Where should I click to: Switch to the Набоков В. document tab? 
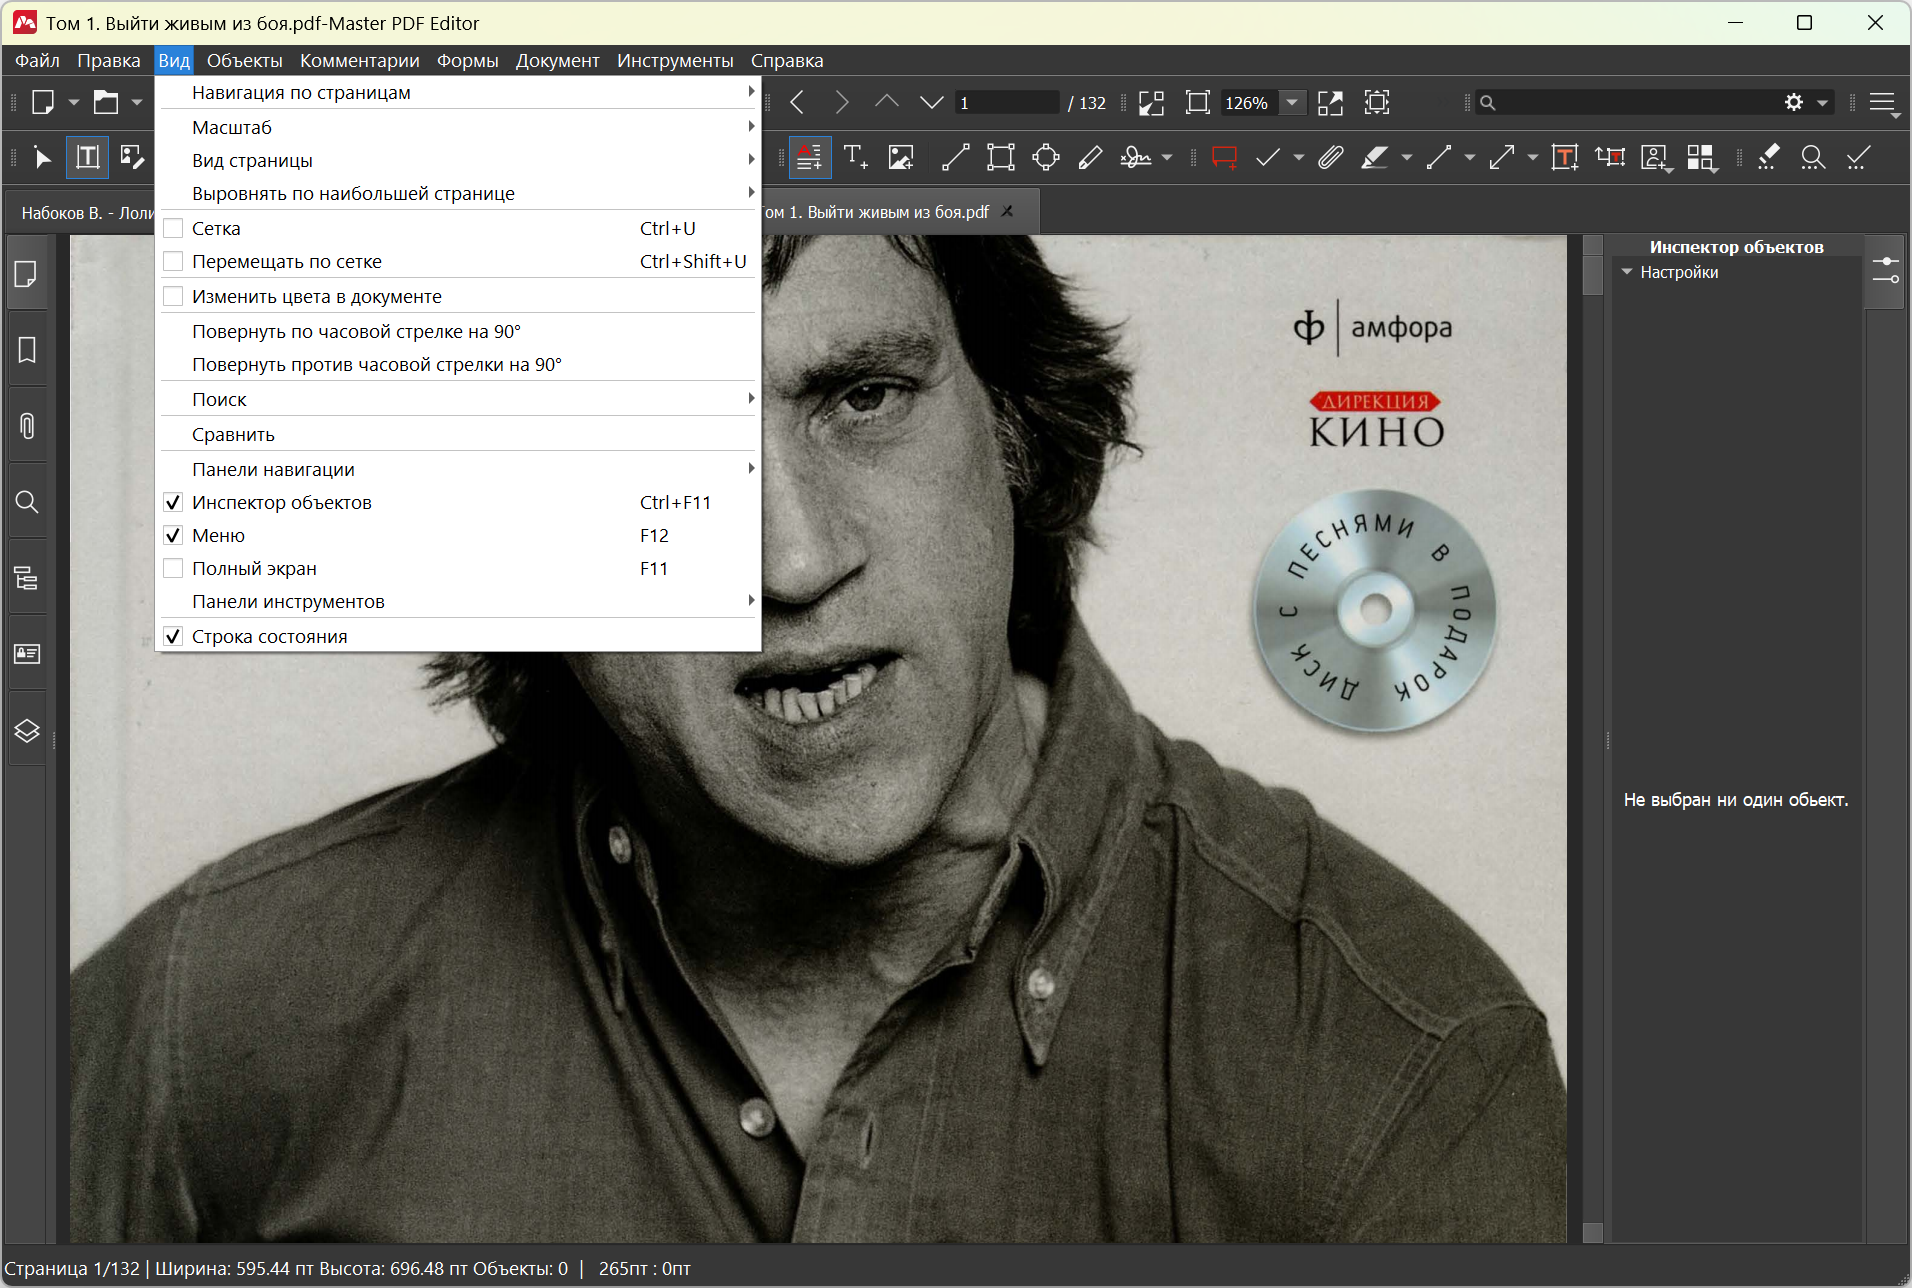pos(86,212)
